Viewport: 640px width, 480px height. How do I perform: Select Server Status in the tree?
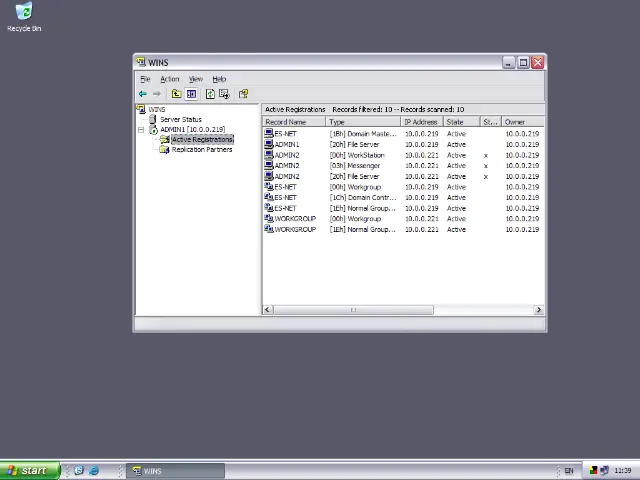coord(181,119)
